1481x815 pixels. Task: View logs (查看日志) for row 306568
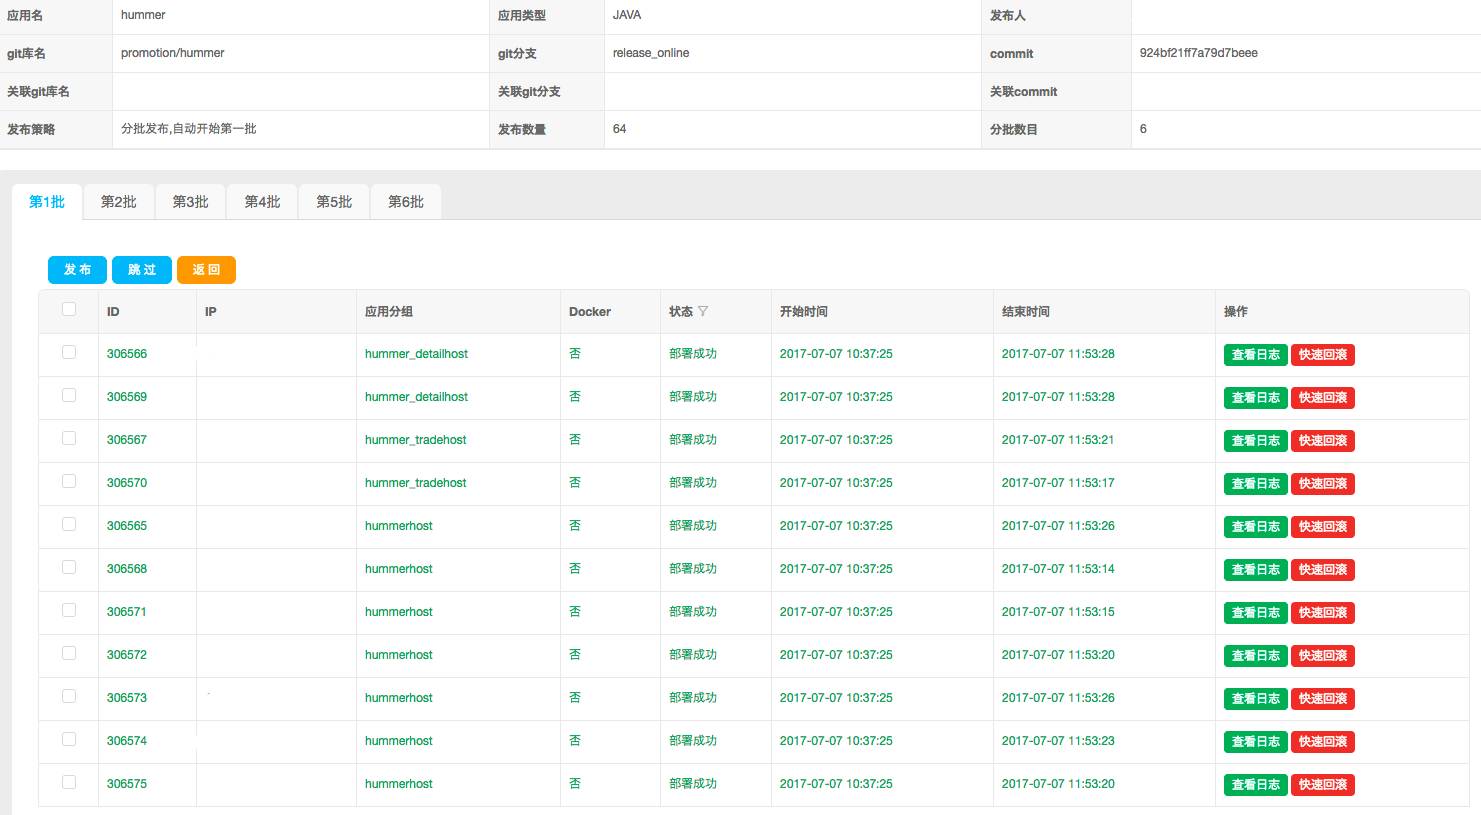(x=1256, y=570)
